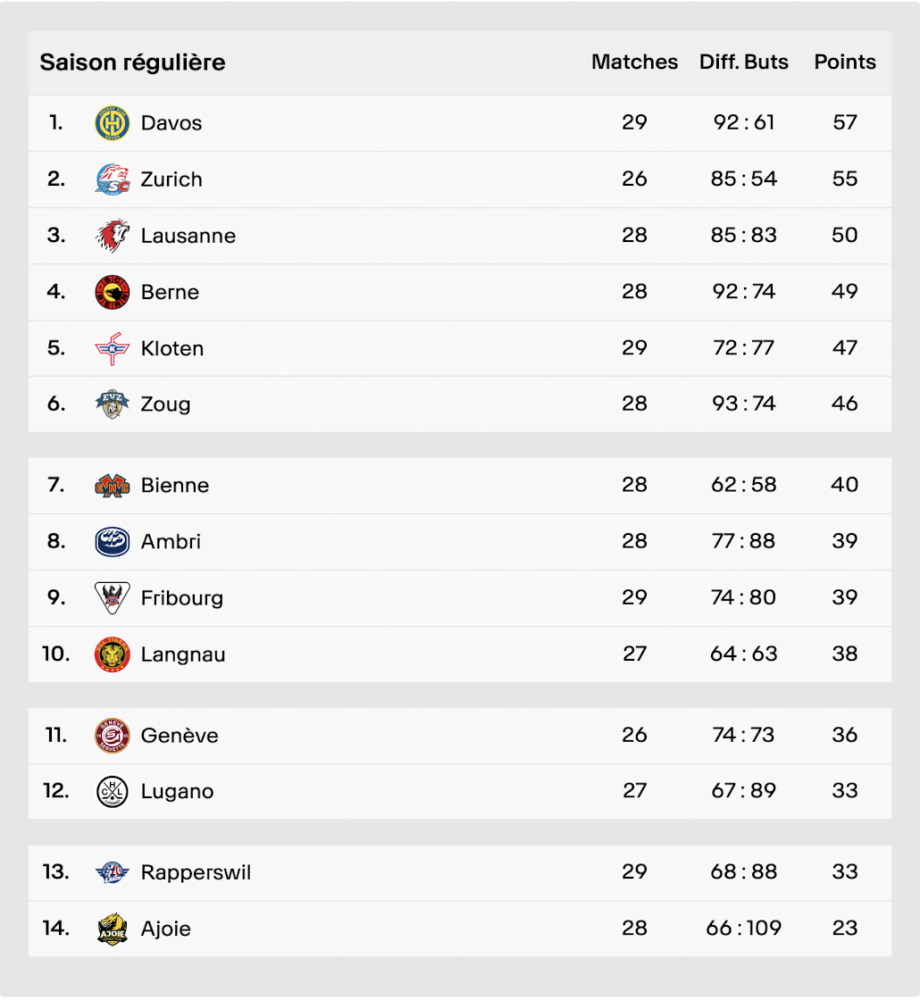Click the HC Davos team logo
This screenshot has height=1000, width=920.
point(112,123)
